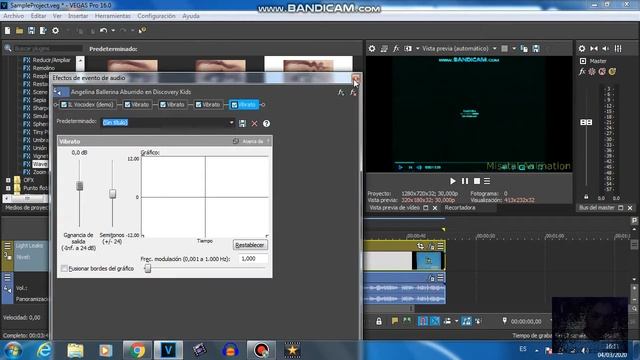Viewport: 640px width, 360px height.
Task: Toggle split screen view icon in preview
Action: 408,49
